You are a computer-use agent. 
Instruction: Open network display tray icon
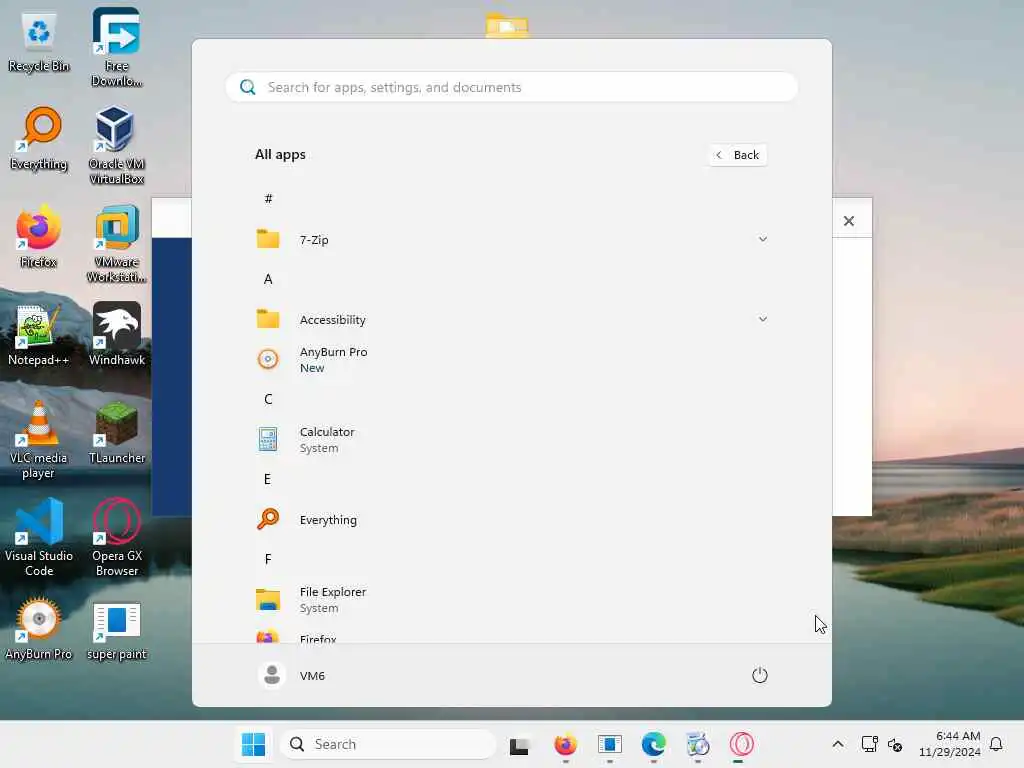[869, 744]
